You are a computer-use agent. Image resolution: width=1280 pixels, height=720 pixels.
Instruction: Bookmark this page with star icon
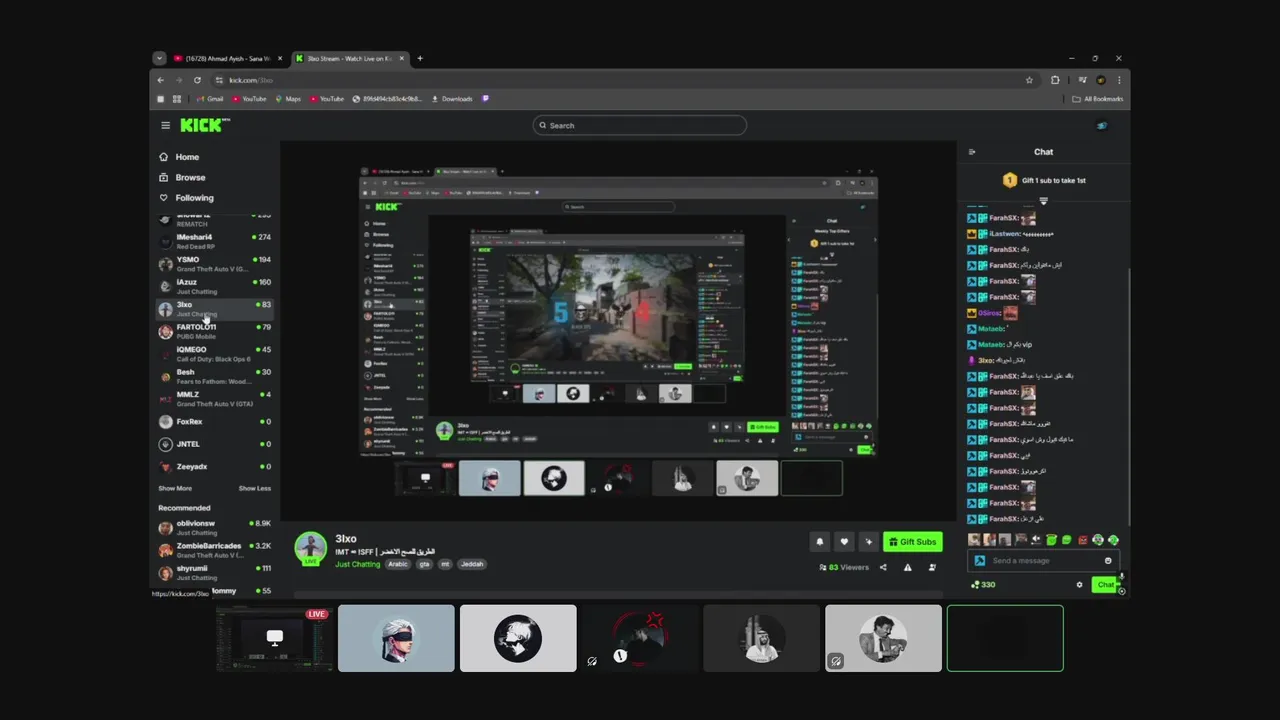[x=1029, y=80]
